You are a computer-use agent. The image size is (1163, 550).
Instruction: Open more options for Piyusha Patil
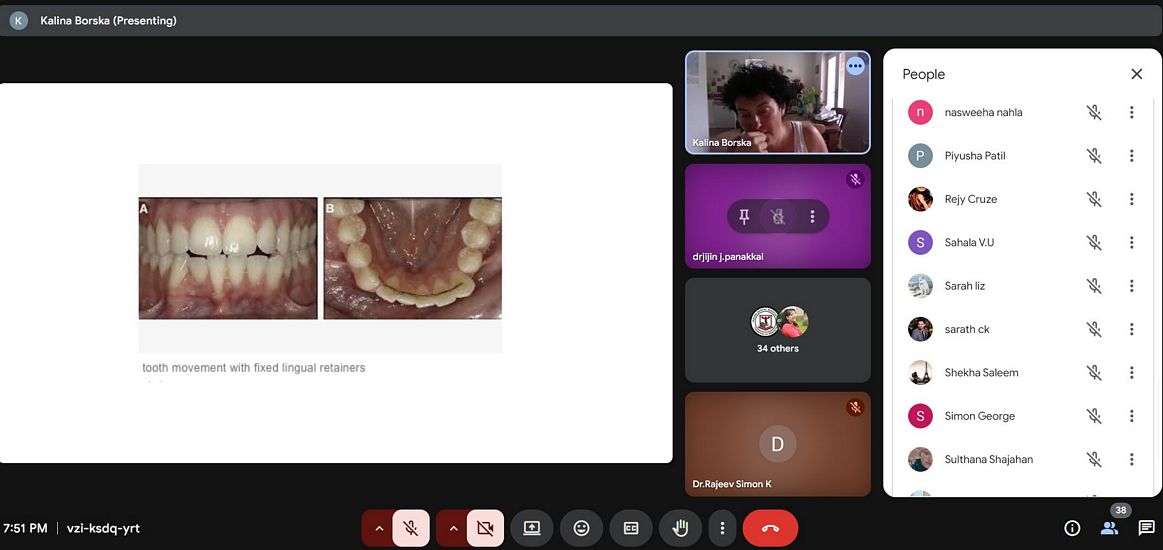point(1132,156)
